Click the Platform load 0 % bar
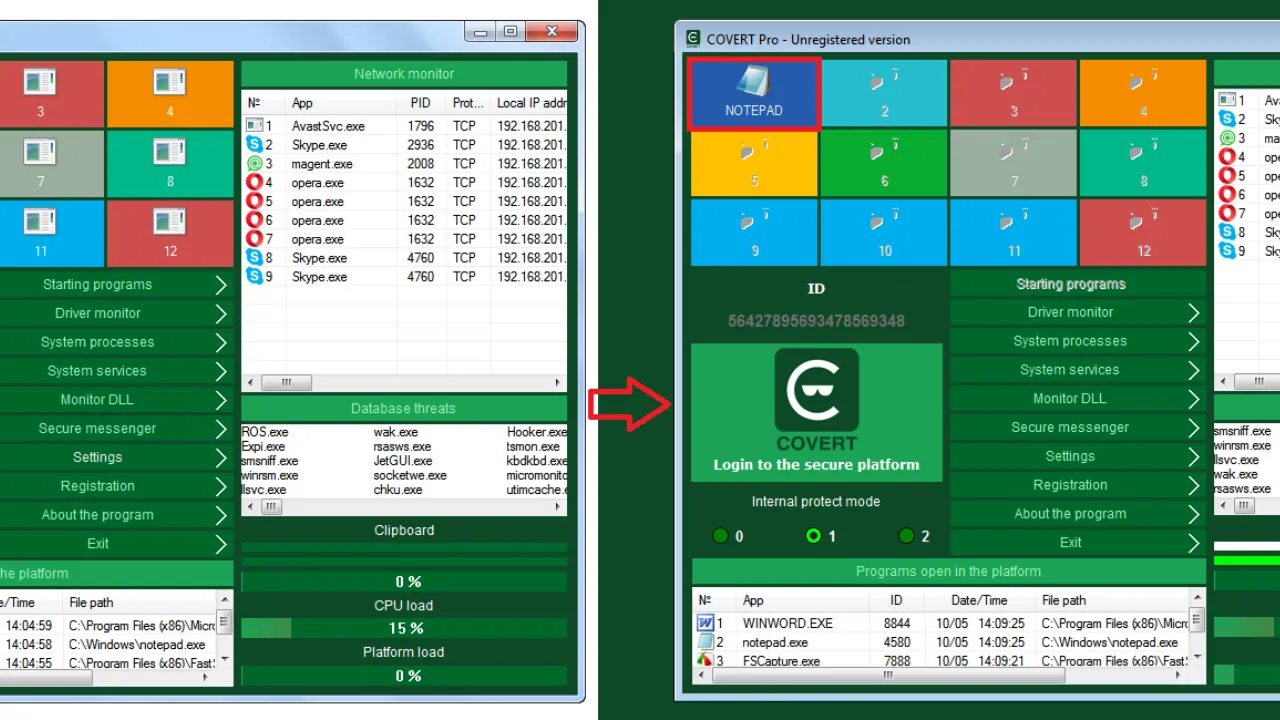The width and height of the screenshot is (1280, 720). [x=404, y=676]
